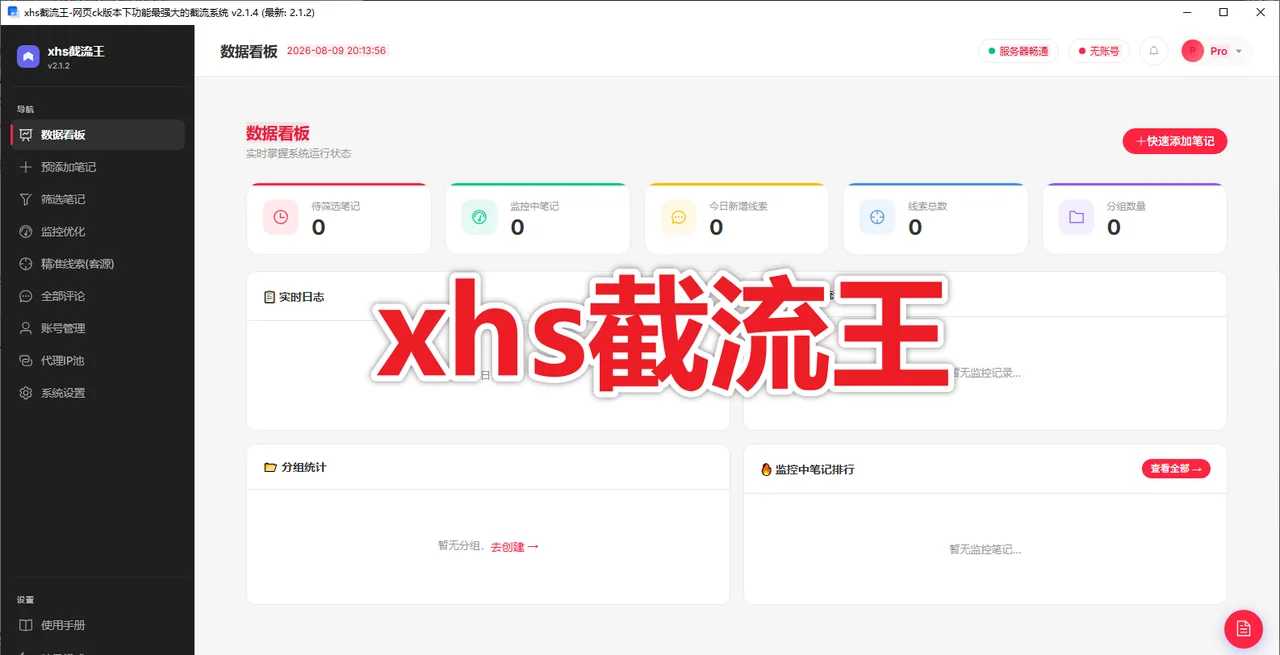Click the flame icon beside 监控中笔记排行
This screenshot has height=655, width=1280.
[x=766, y=469]
